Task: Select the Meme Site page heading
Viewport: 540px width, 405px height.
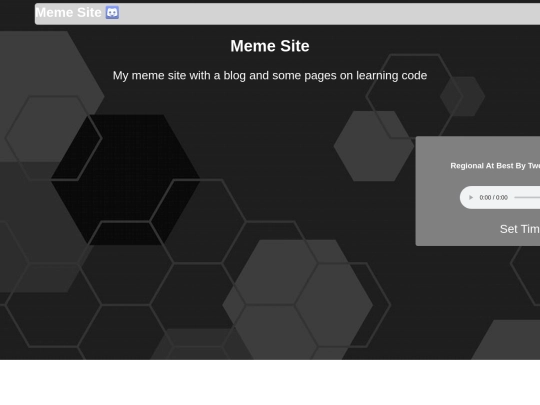Action: coord(270,46)
